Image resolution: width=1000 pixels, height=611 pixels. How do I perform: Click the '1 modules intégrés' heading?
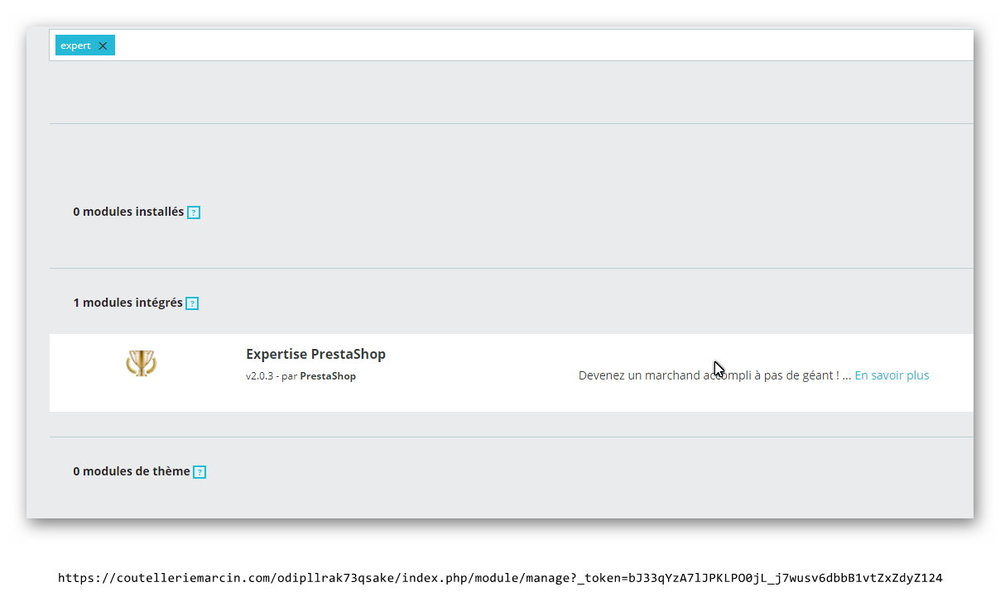pyautogui.click(x=128, y=303)
